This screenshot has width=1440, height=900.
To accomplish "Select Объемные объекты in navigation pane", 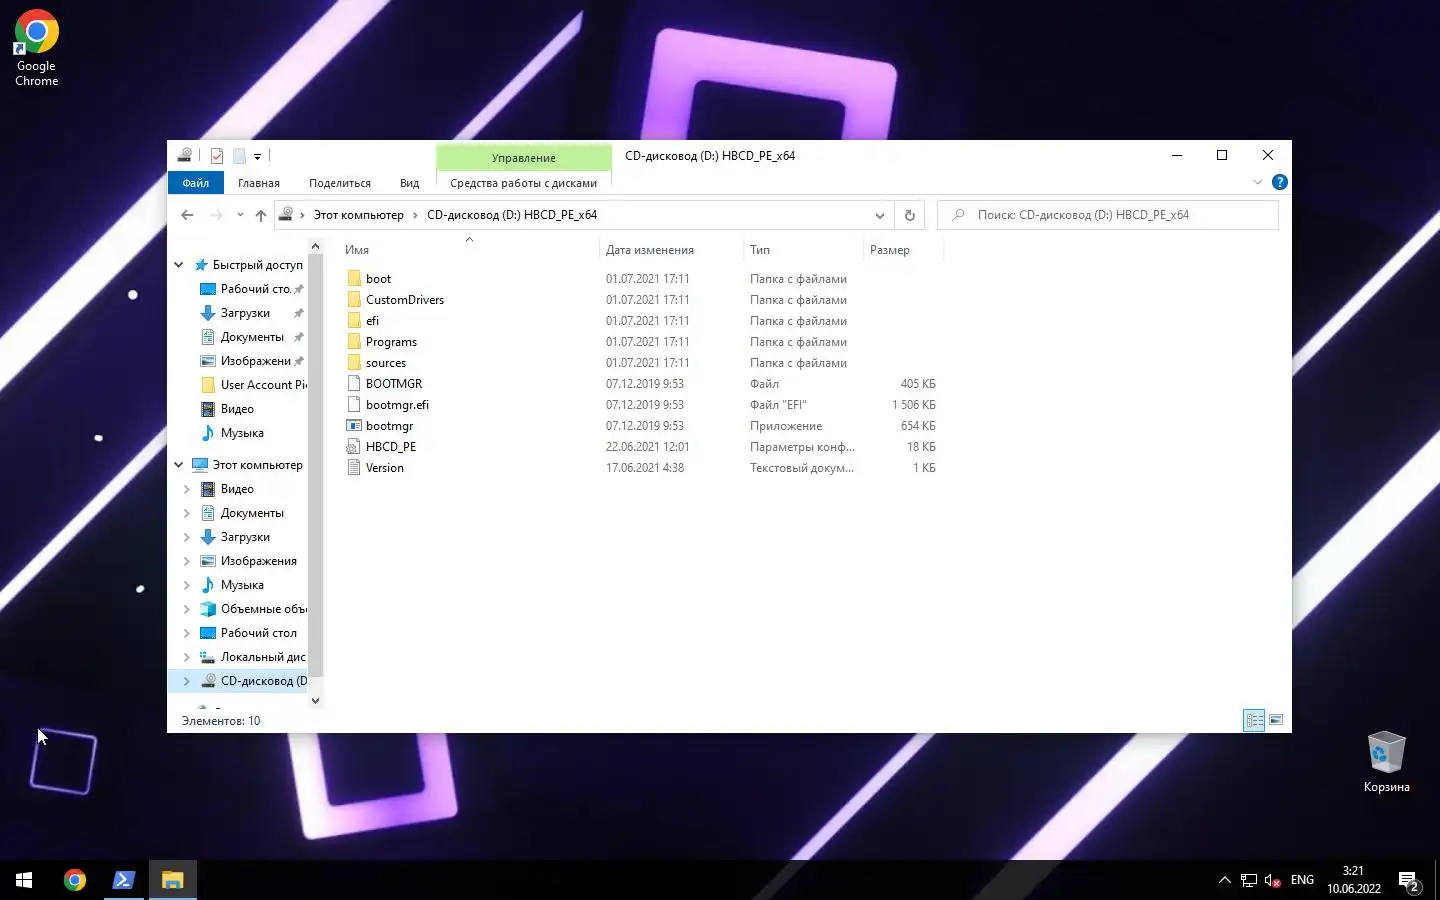I will pos(253,609).
